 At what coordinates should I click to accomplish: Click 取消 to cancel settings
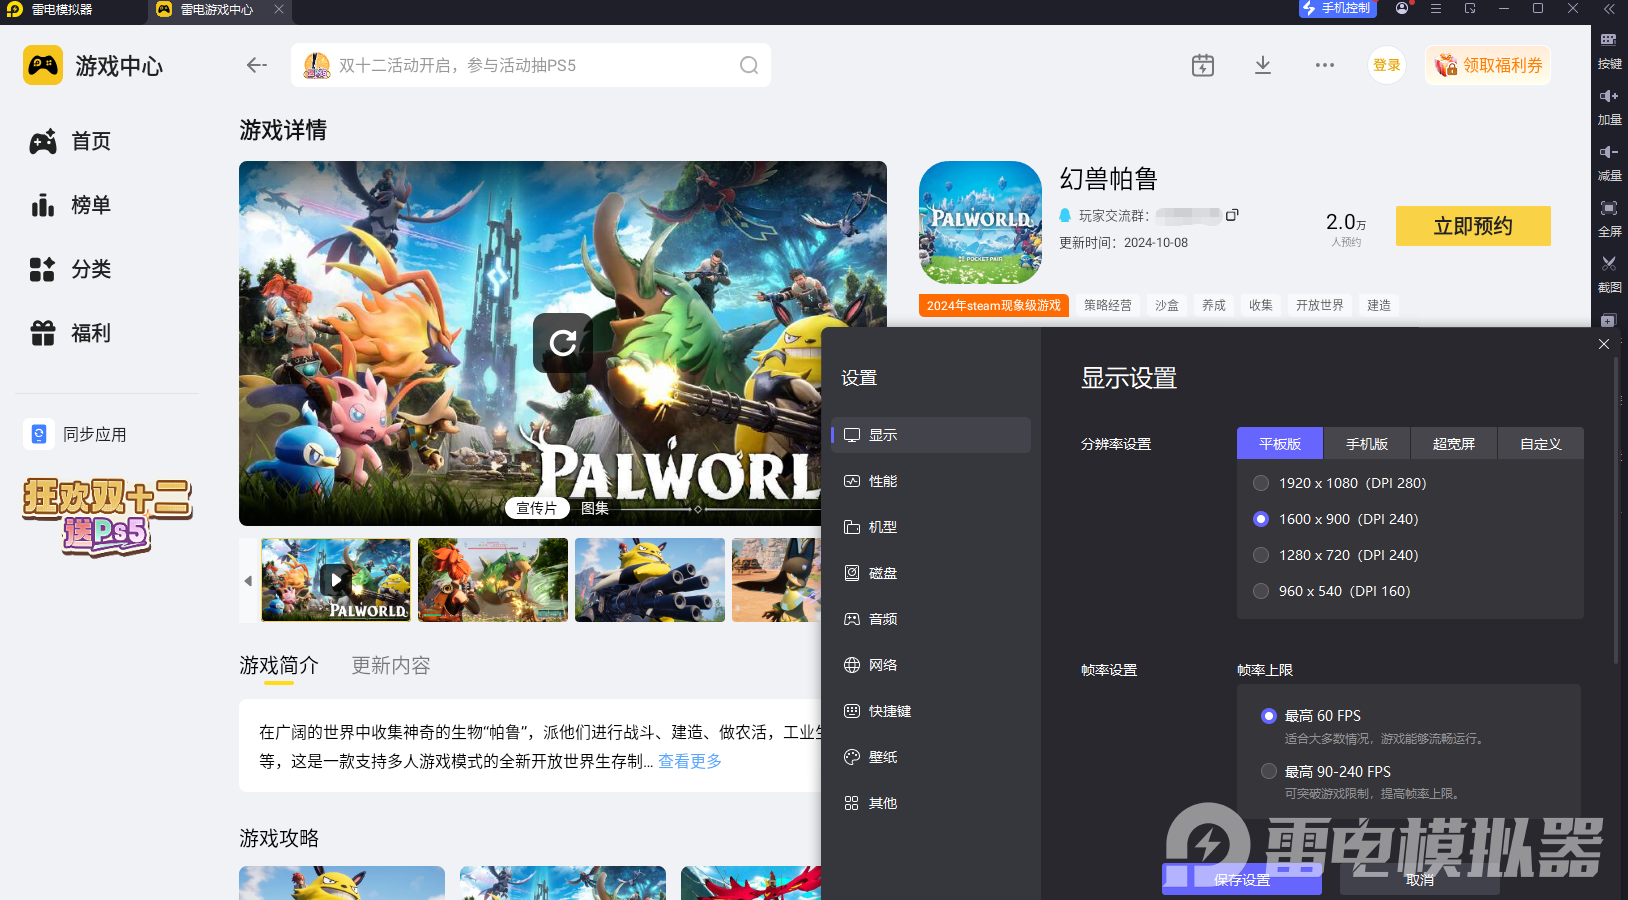(1420, 880)
